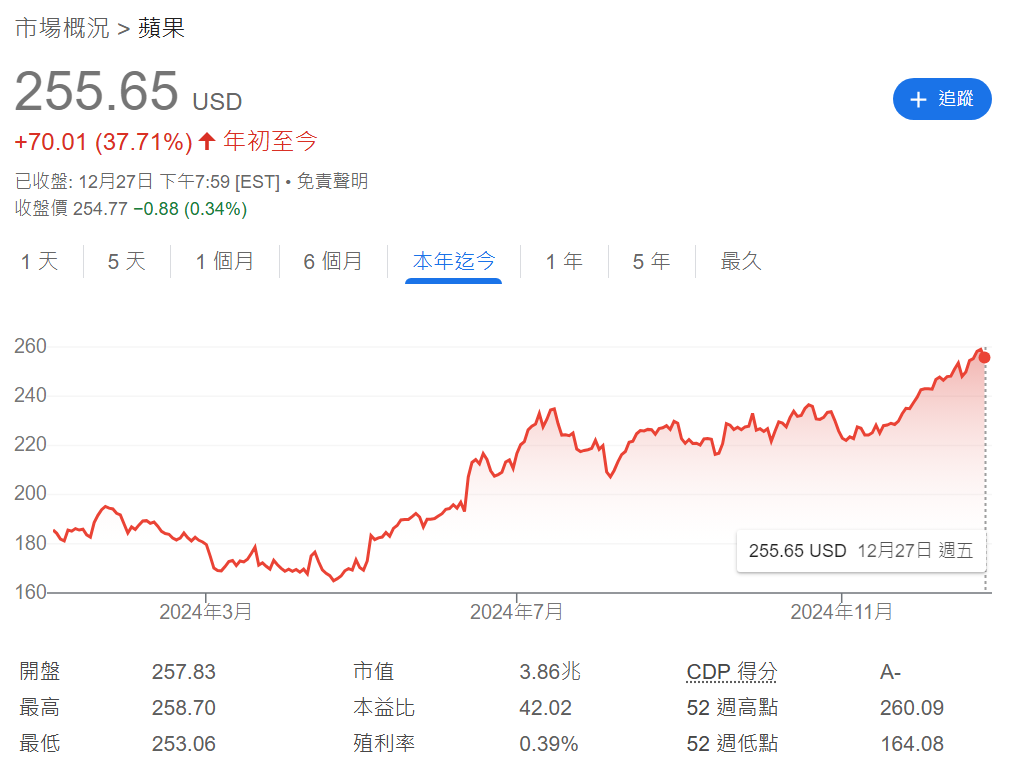Click the 52 週低點 value 164.08

(x=912, y=743)
